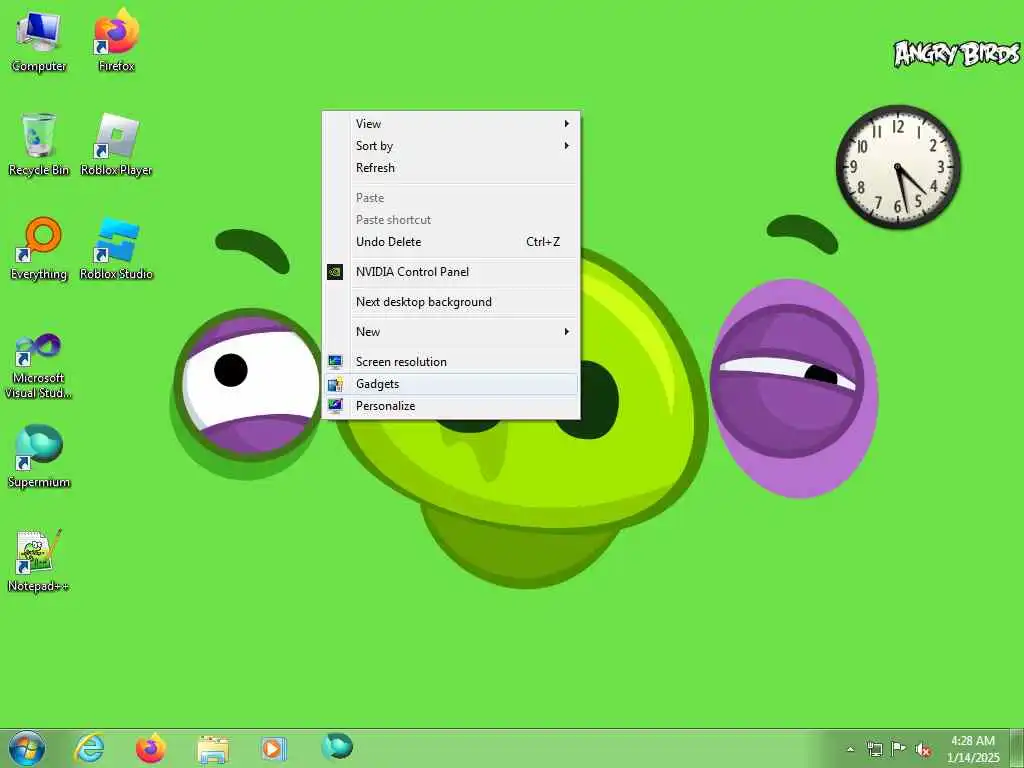Select the Everything search shortcut
The image size is (1024, 768).
pyautogui.click(x=39, y=249)
